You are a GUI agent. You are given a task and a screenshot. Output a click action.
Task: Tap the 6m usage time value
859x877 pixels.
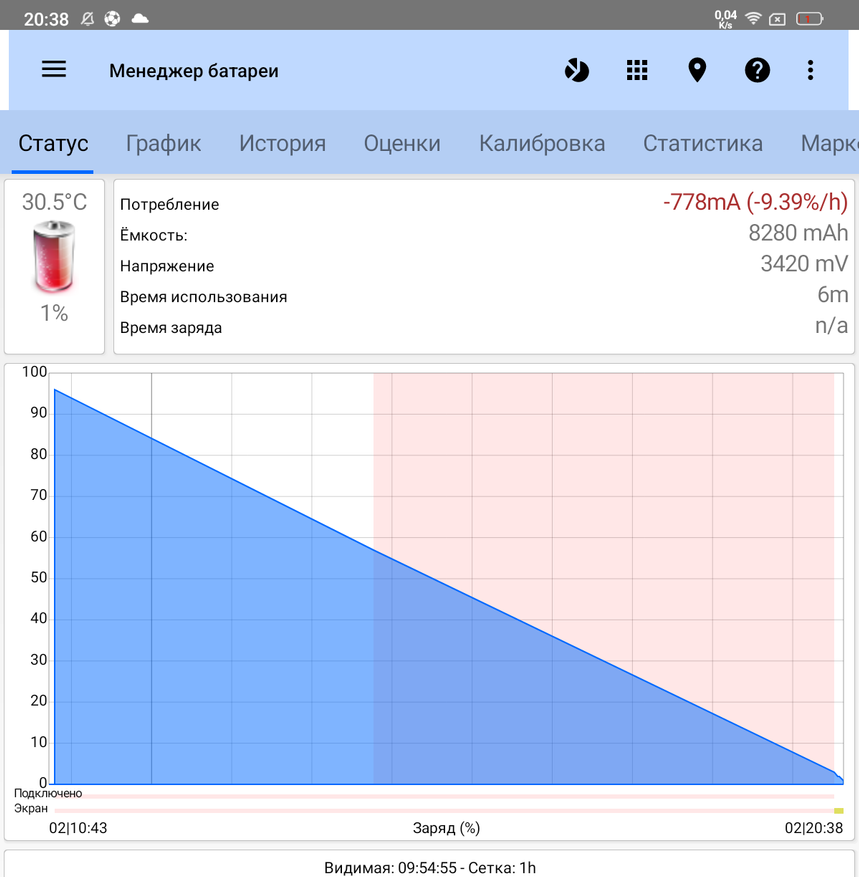[833, 294]
